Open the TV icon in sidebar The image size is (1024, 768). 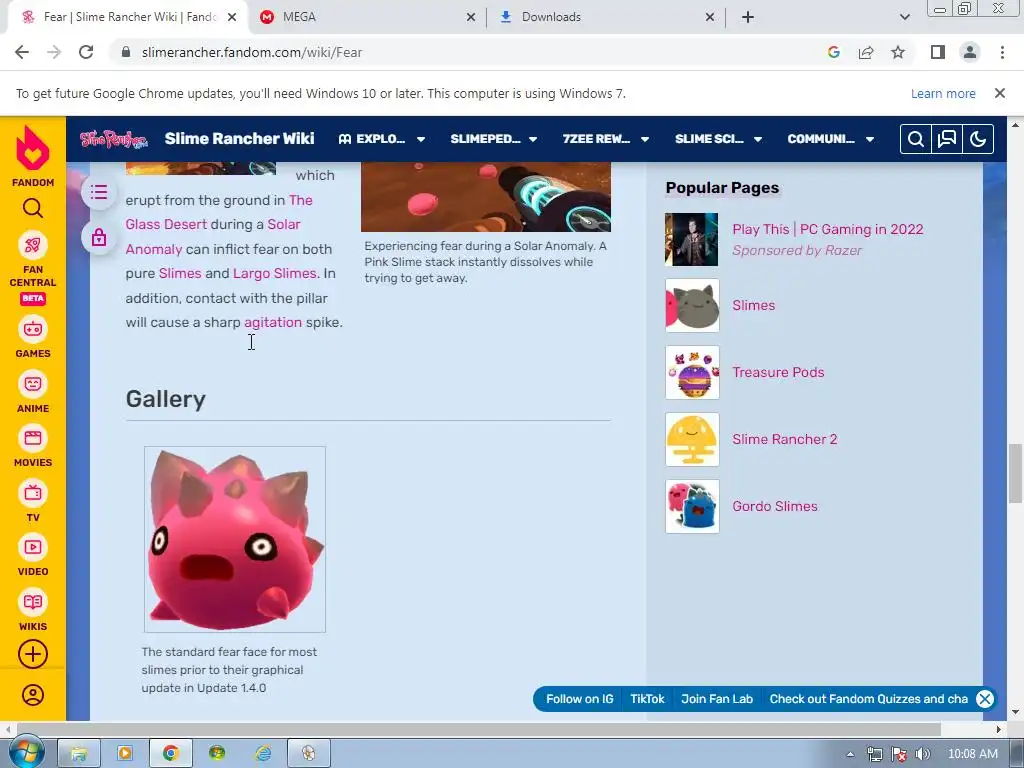[33, 493]
